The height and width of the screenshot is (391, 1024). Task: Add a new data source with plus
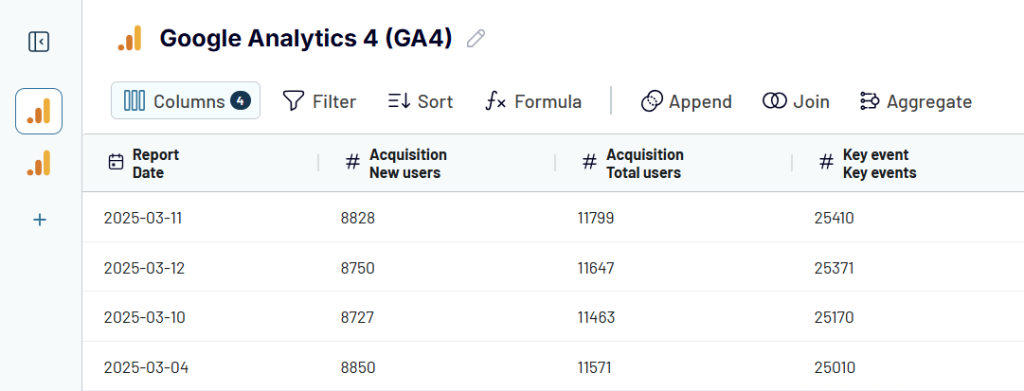[39, 220]
